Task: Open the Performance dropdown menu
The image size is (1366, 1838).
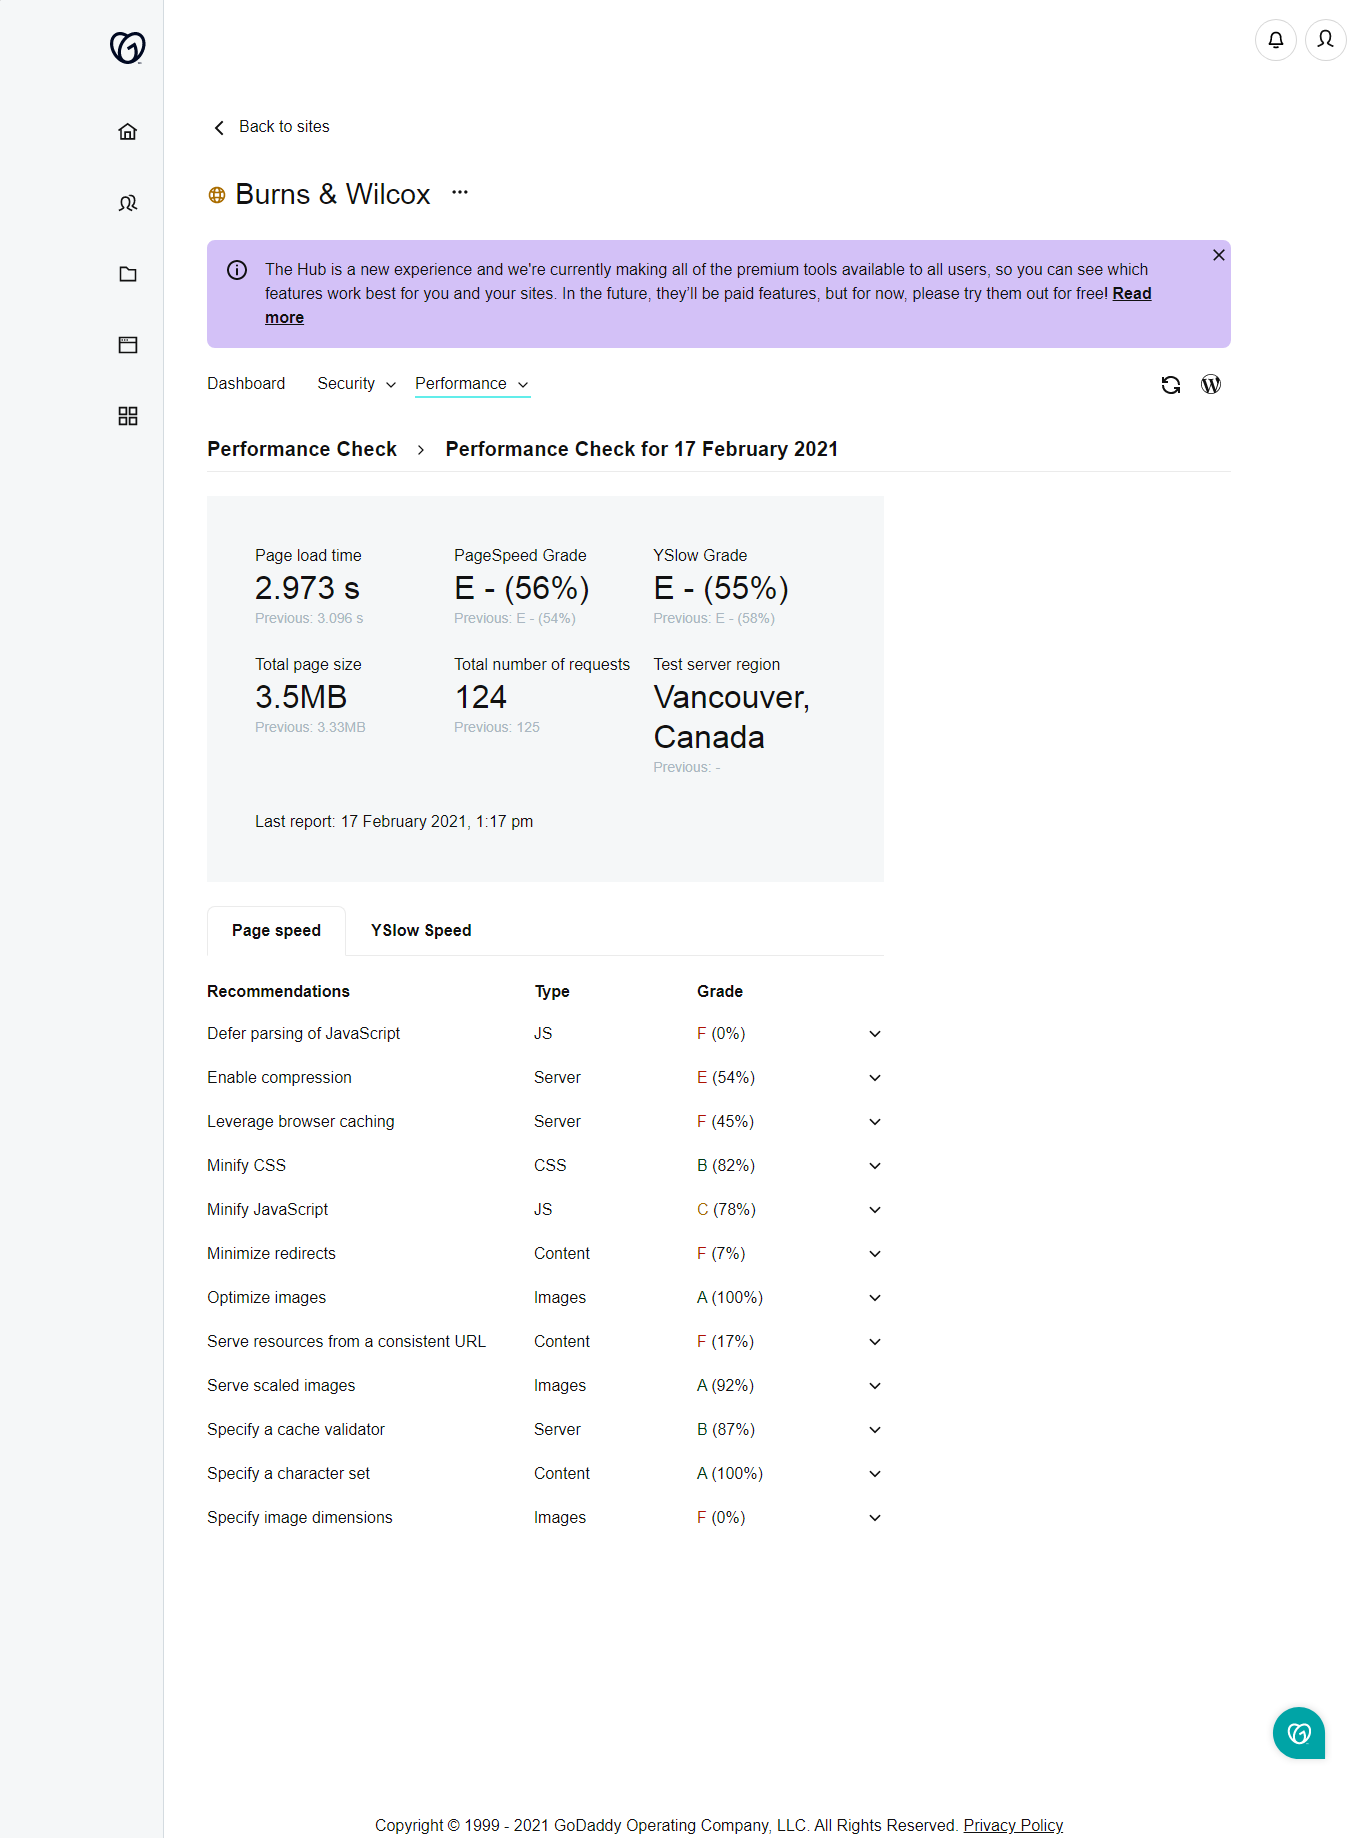Action: pyautogui.click(x=472, y=384)
